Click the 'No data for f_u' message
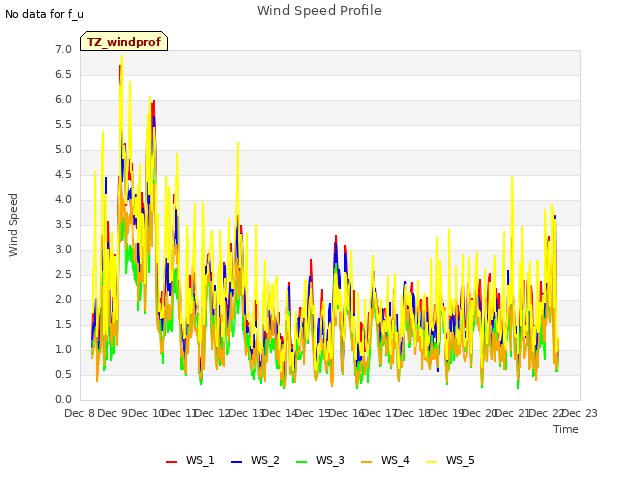The height and width of the screenshot is (480, 640). [44, 14]
